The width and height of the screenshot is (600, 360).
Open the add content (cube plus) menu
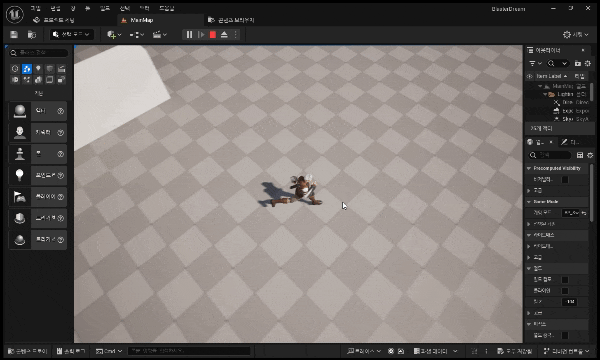click(114, 35)
